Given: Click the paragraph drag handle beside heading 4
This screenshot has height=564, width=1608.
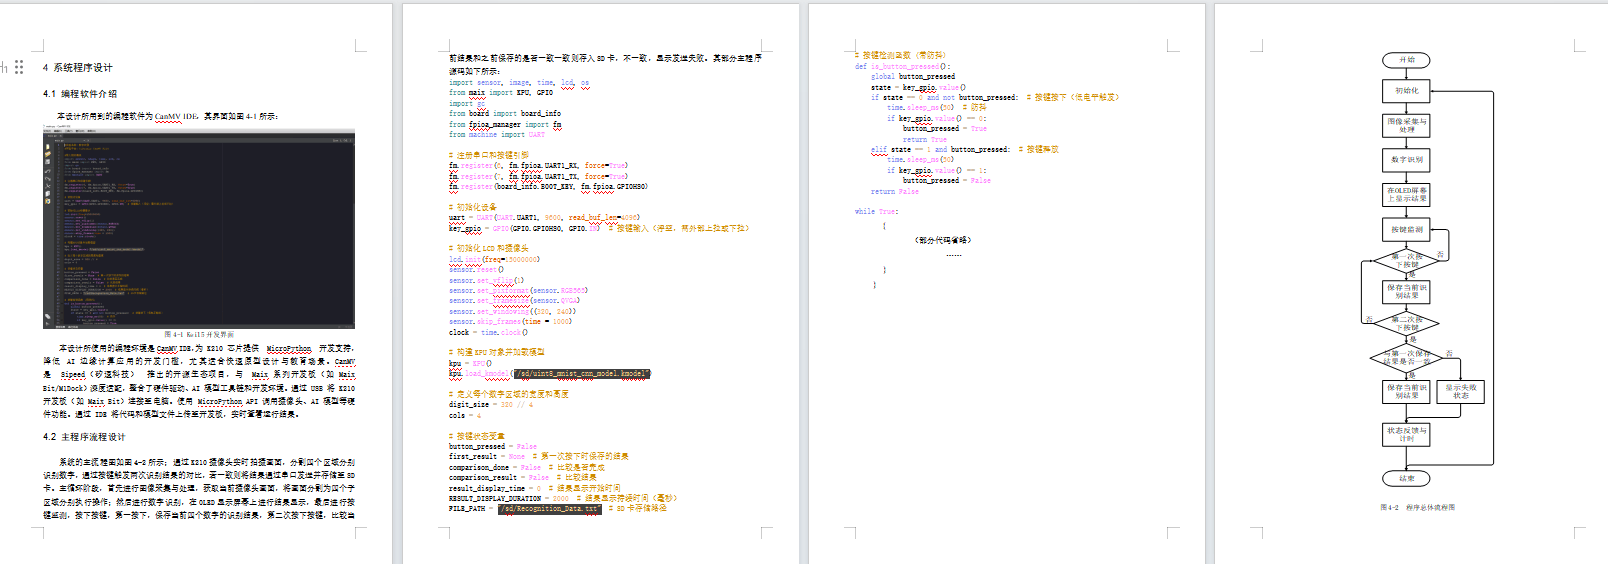Looking at the screenshot, I should [19, 68].
